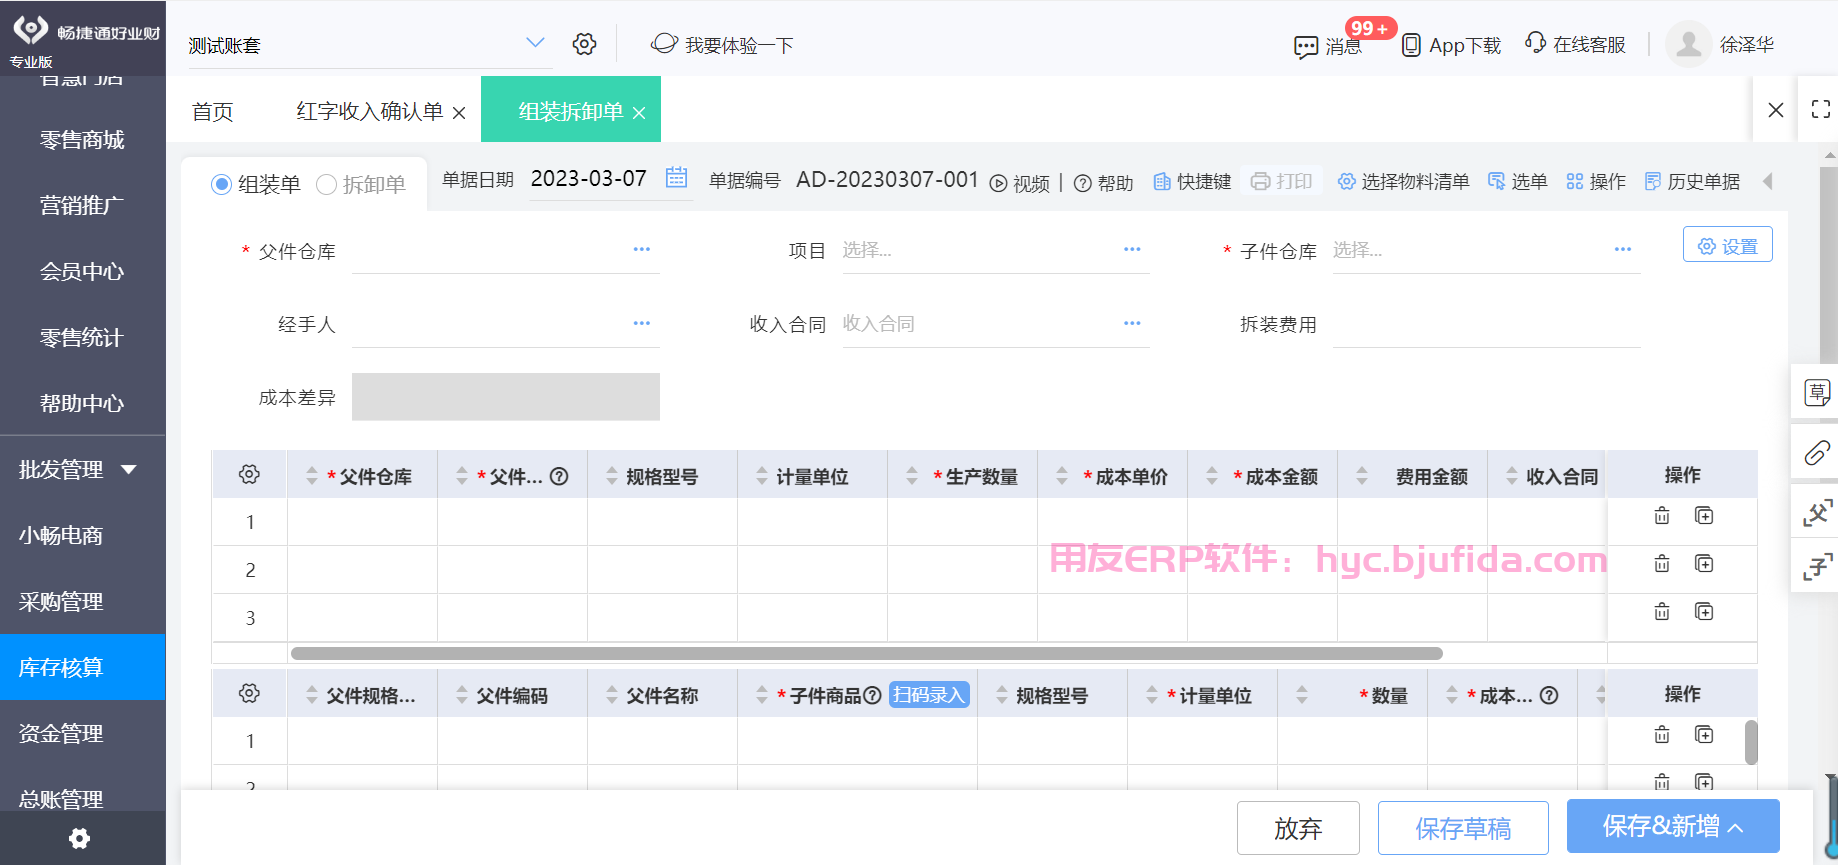Click parent table horizontal scrollbar
The width and height of the screenshot is (1838, 865).
(866, 653)
